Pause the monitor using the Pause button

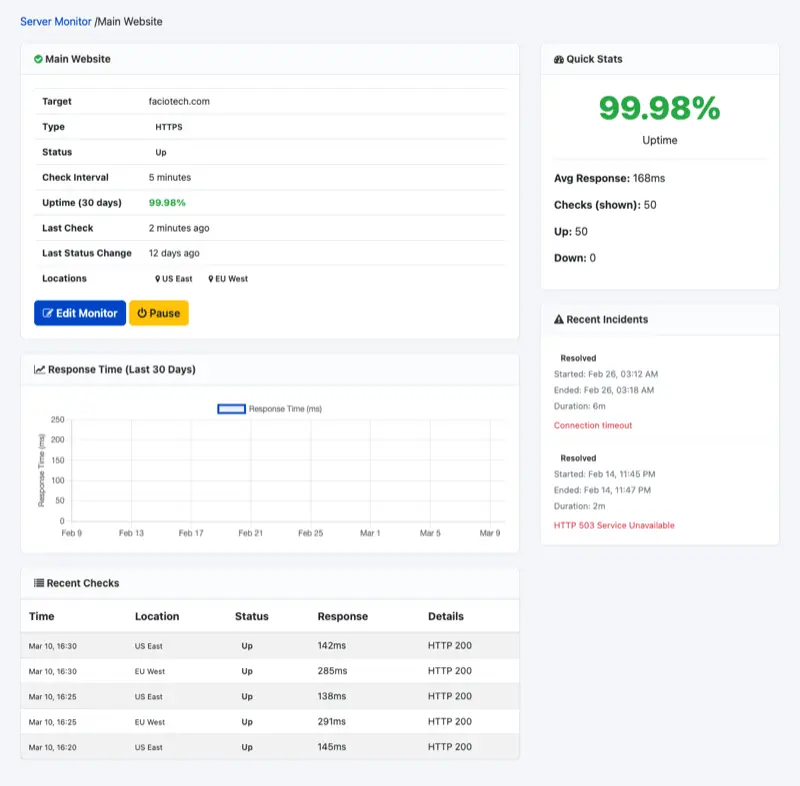(158, 313)
